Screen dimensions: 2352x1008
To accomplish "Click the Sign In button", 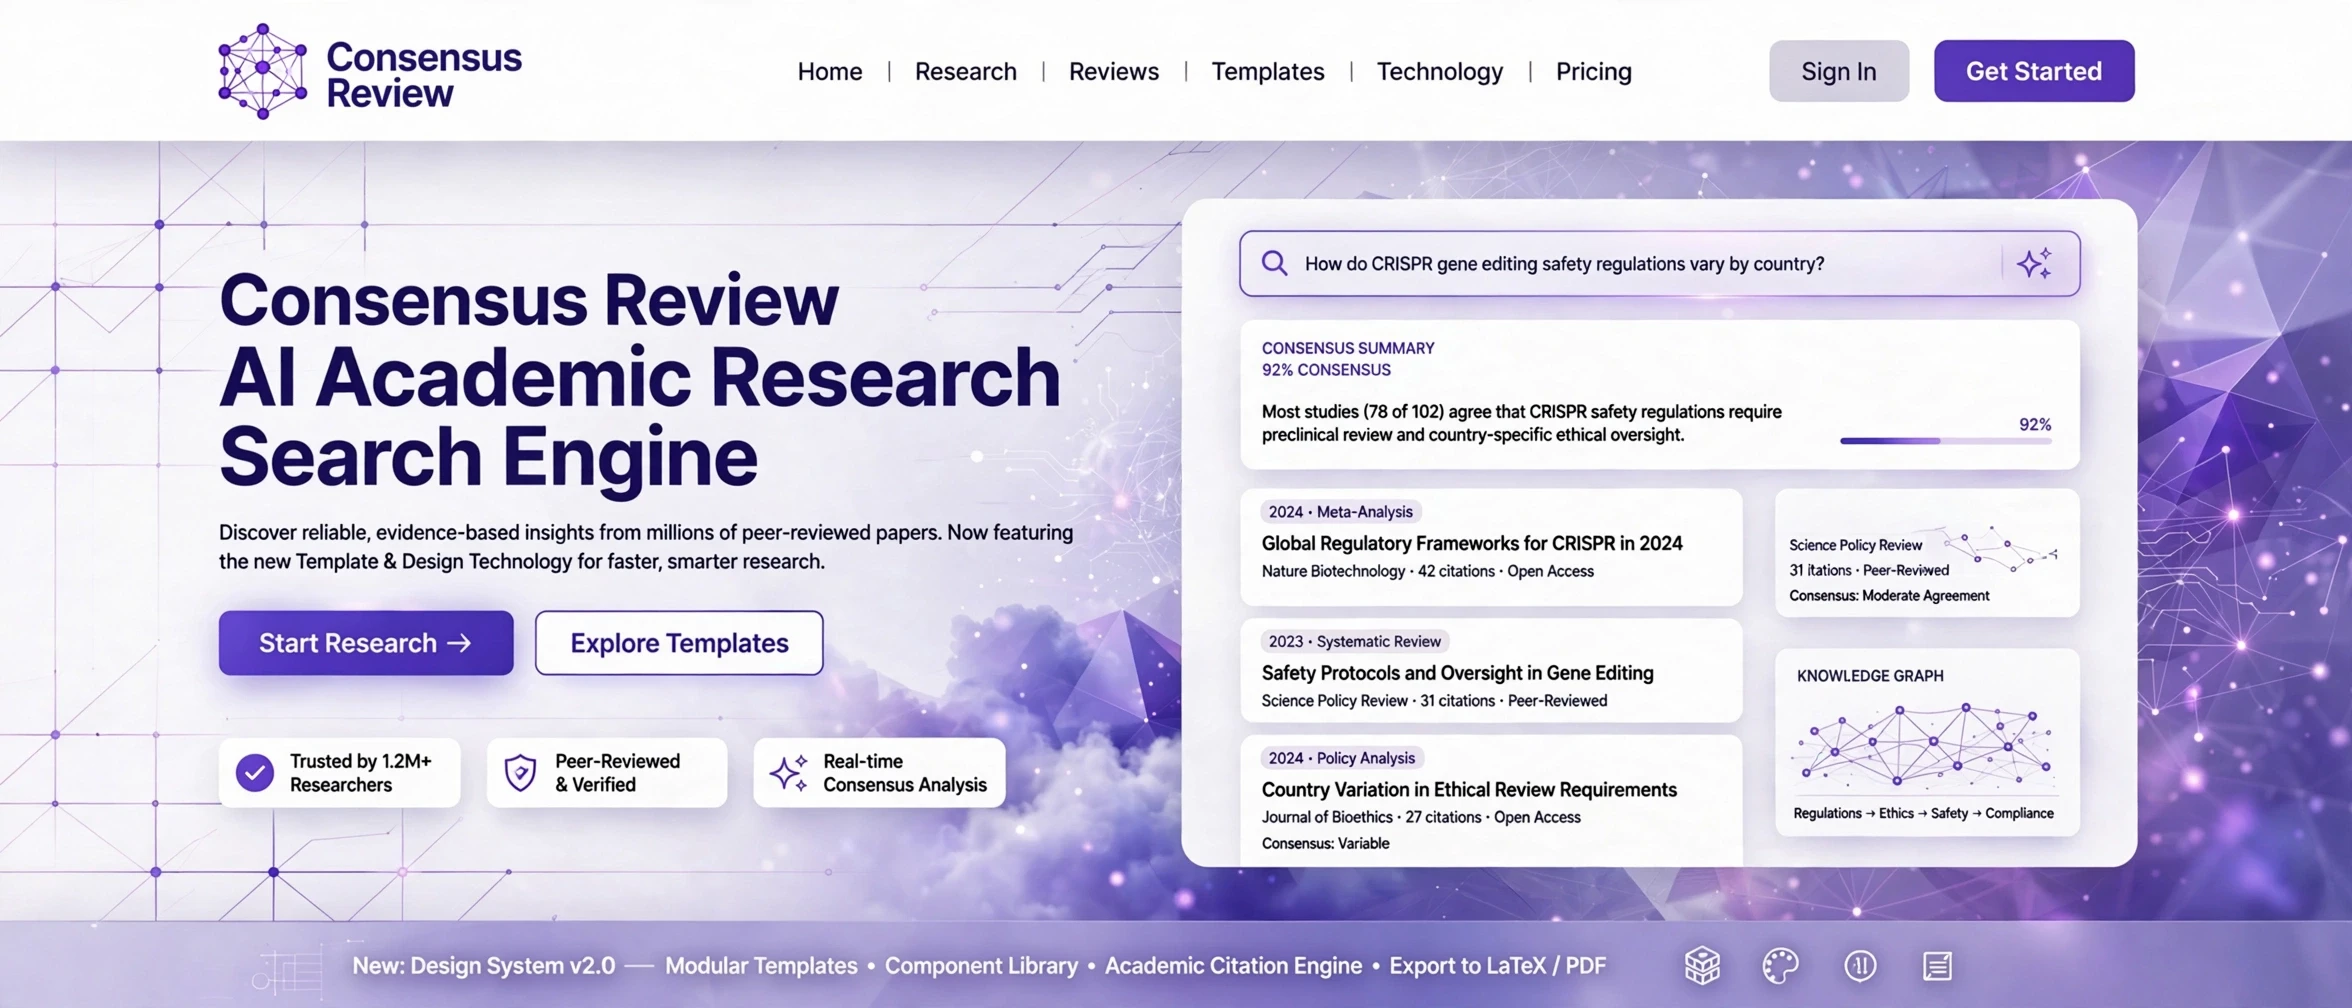I will tap(1839, 71).
